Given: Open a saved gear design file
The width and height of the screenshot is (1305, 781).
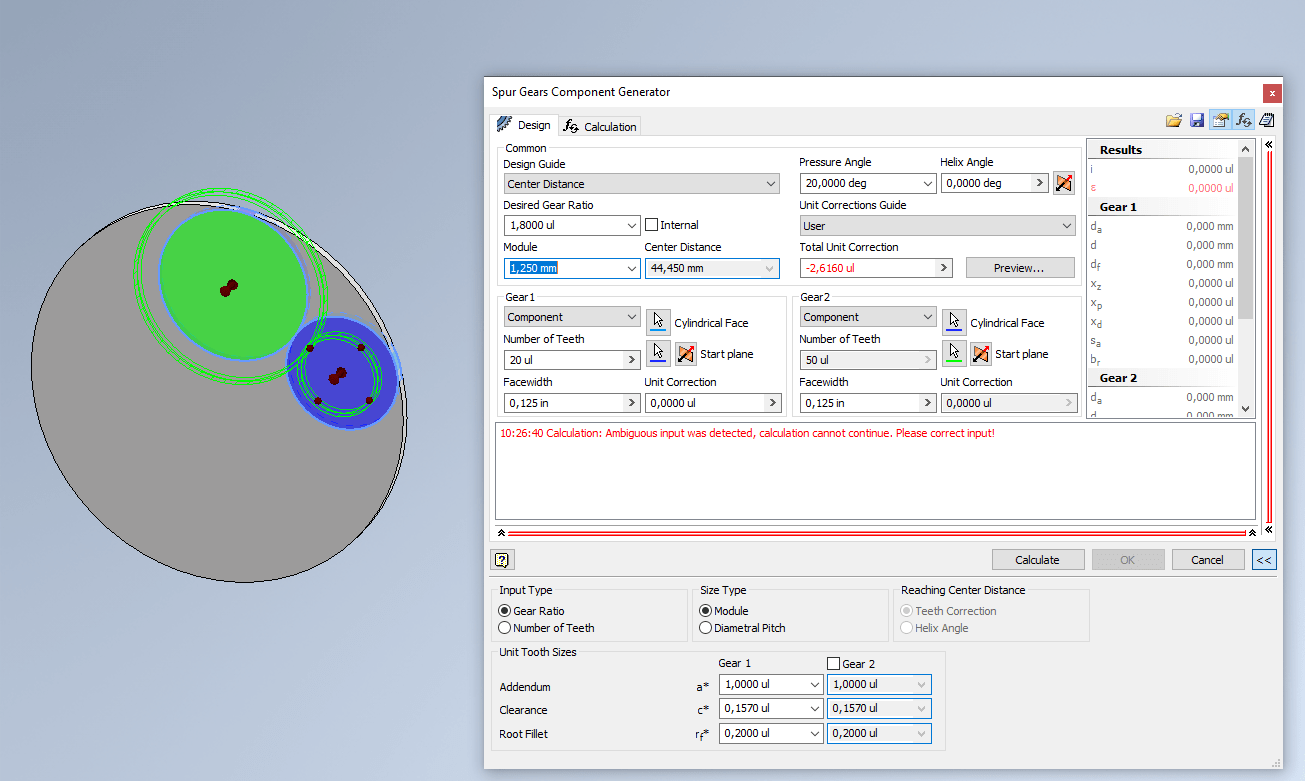Looking at the screenshot, I should tap(1174, 119).
